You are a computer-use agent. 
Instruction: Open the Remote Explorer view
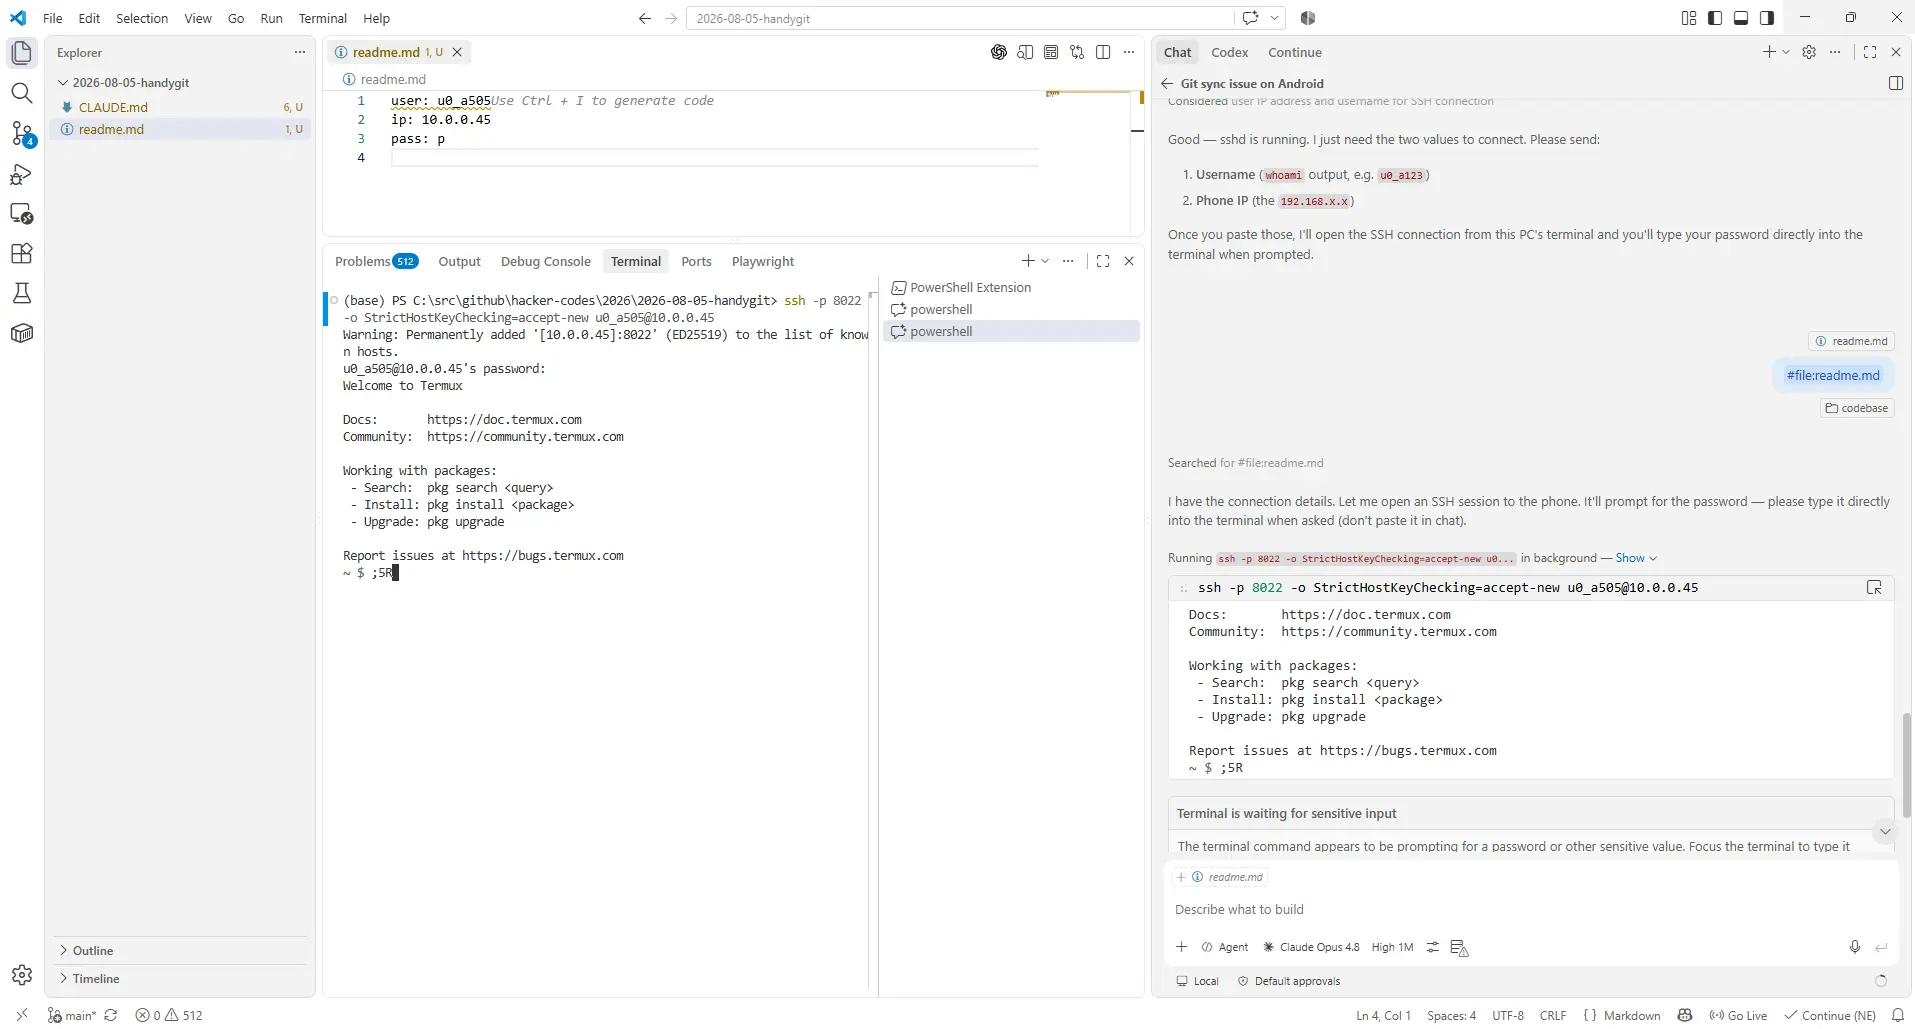(22, 214)
